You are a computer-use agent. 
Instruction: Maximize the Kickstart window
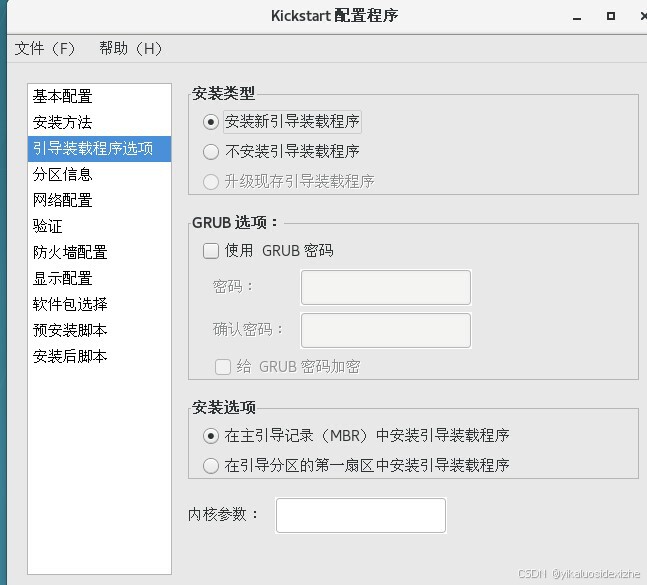[x=611, y=16]
